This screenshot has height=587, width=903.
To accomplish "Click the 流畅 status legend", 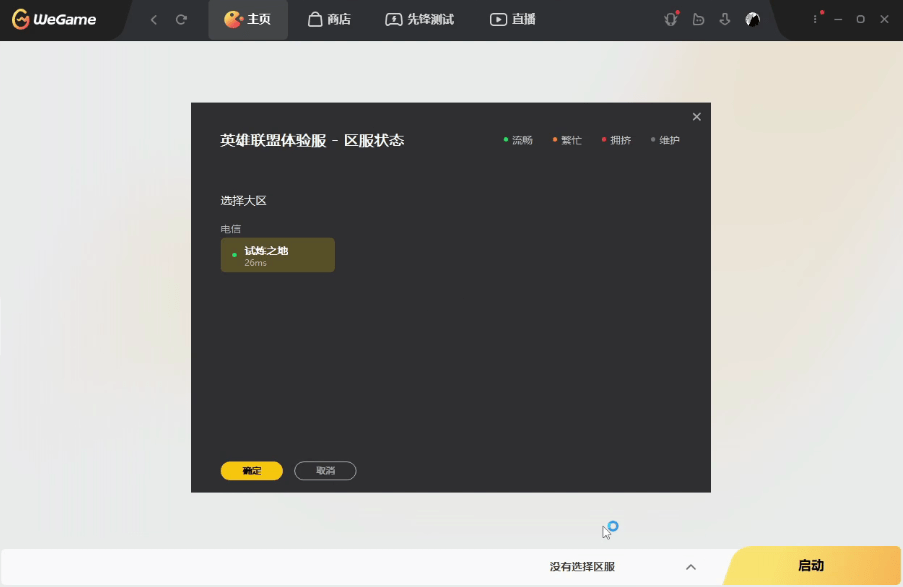I will tap(518, 140).
